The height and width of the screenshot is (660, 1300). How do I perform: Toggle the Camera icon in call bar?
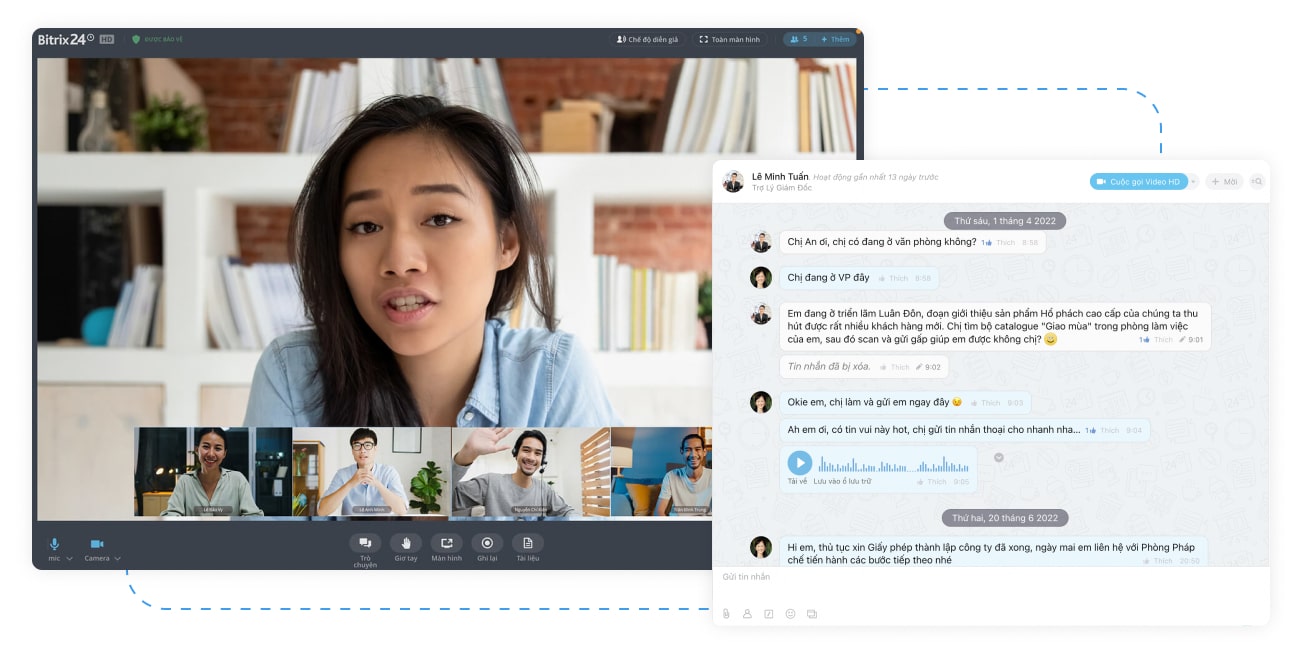pyautogui.click(x=97, y=544)
